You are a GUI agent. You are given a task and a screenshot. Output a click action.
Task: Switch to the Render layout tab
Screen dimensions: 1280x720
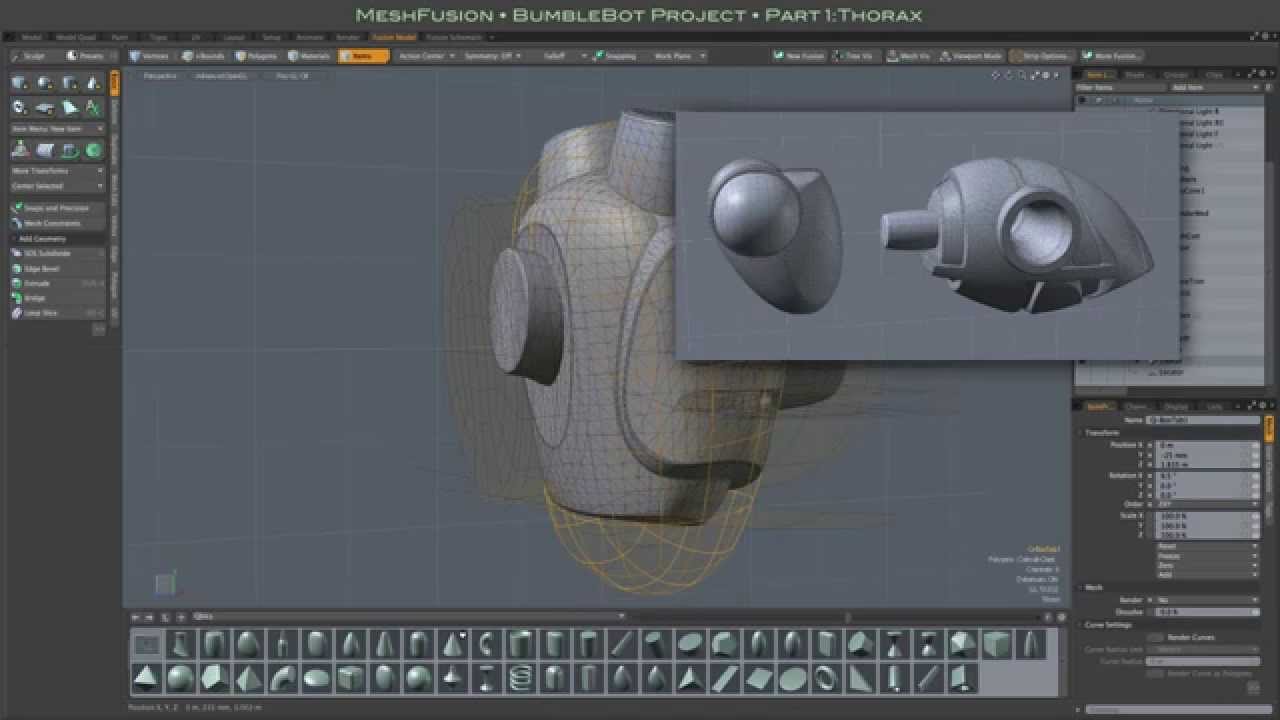347,37
